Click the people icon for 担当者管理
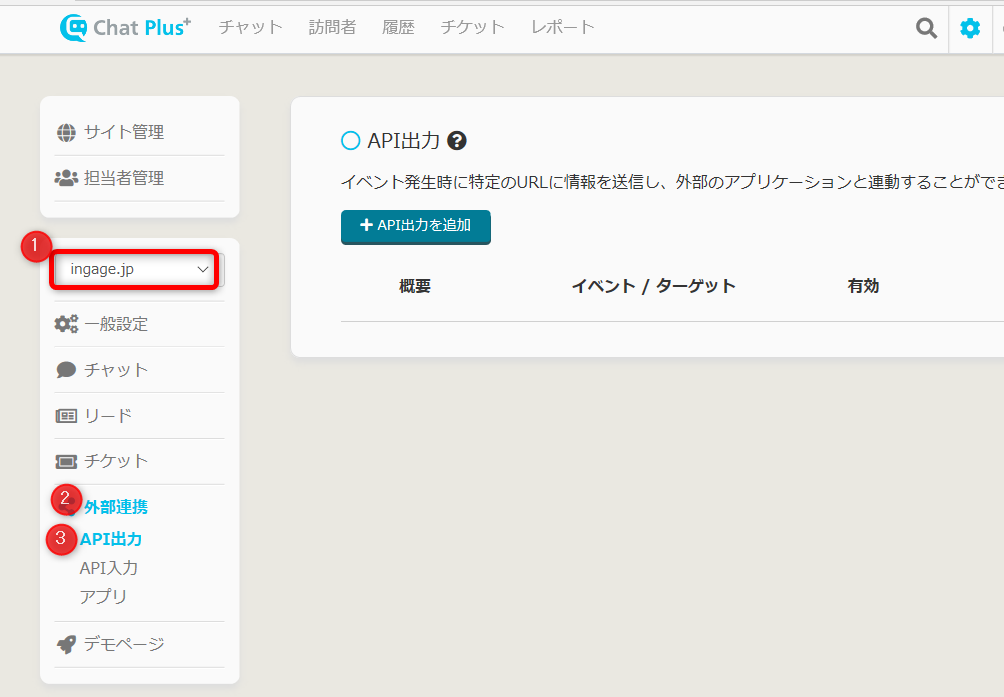This screenshot has width=1004, height=697. coord(66,178)
